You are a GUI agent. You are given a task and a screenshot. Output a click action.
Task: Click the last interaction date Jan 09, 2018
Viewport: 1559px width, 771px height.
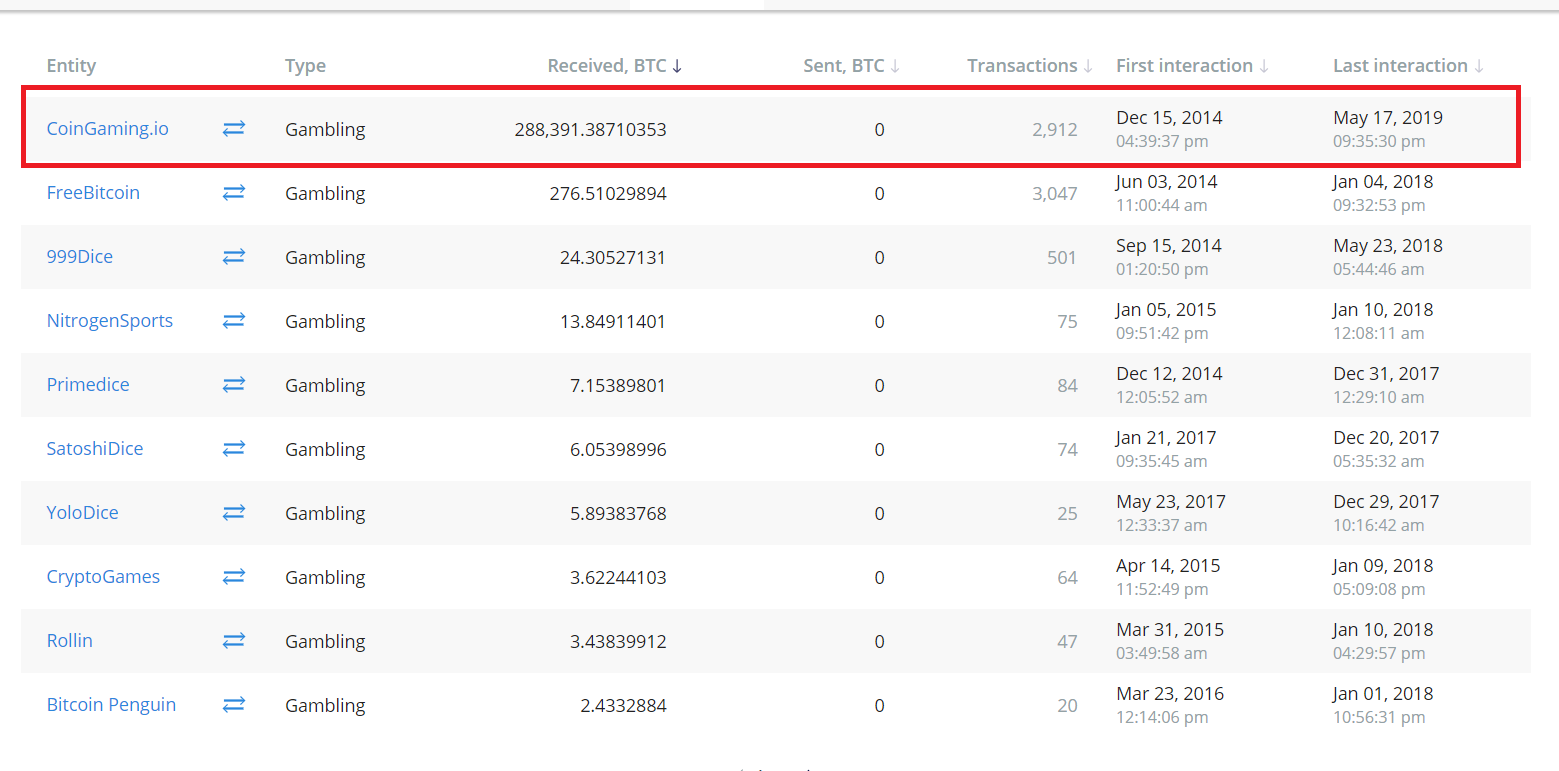pos(1383,566)
